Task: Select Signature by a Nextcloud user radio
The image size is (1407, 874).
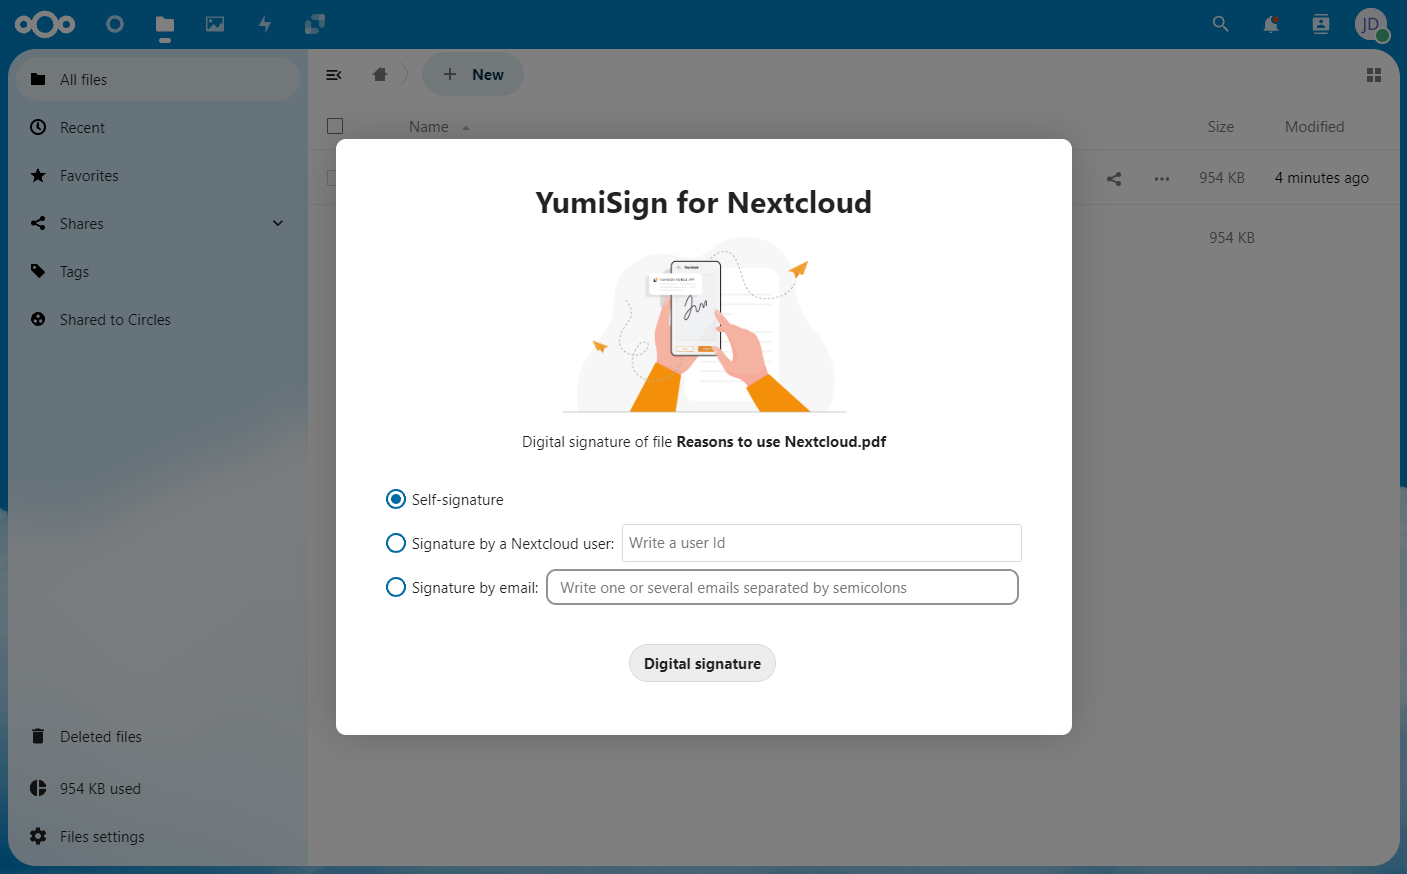Action: (396, 543)
